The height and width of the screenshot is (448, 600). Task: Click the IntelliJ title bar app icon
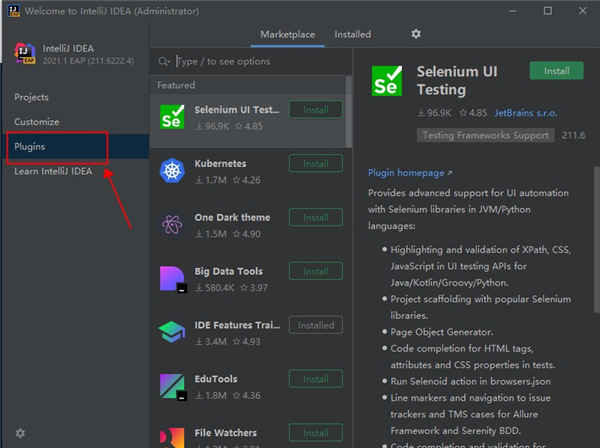pos(14,11)
